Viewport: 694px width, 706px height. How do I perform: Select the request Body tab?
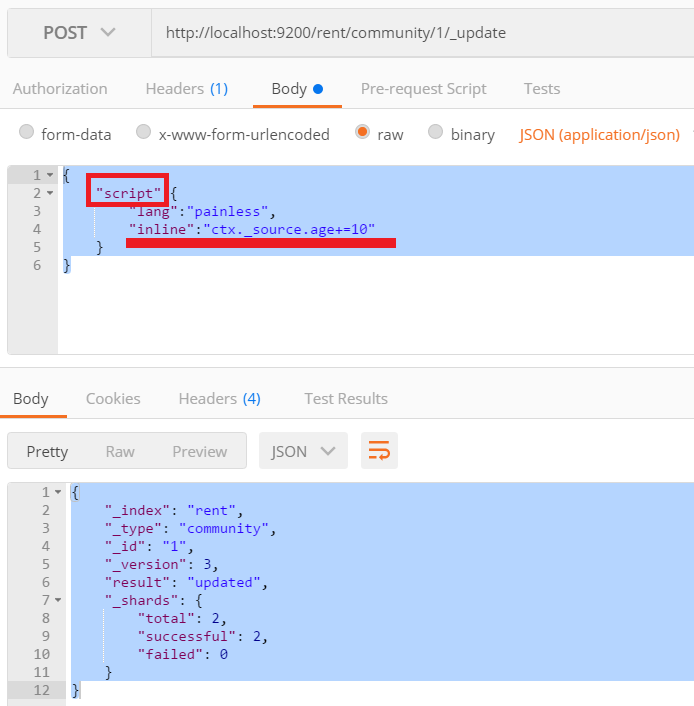[297, 89]
